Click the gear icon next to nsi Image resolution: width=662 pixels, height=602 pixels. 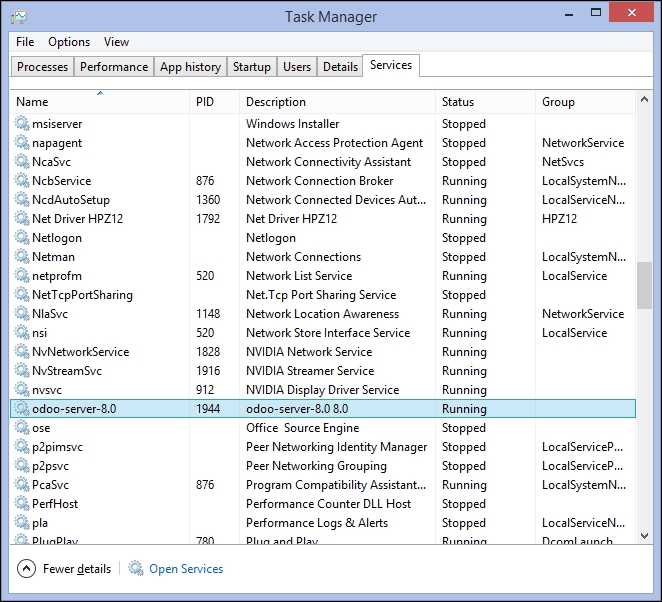[x=22, y=332]
